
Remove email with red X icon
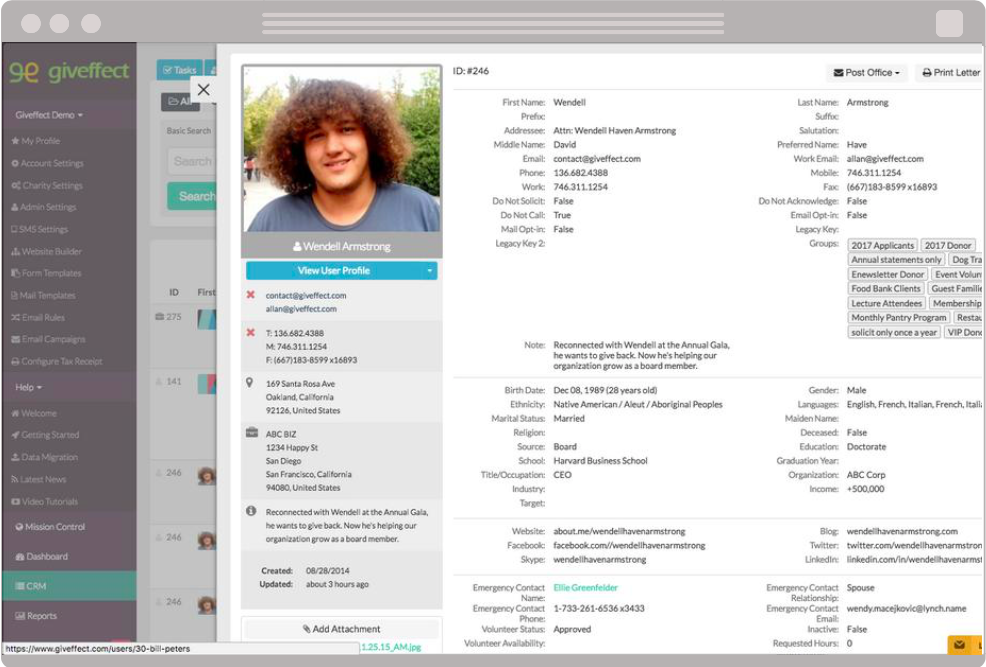click(x=250, y=295)
